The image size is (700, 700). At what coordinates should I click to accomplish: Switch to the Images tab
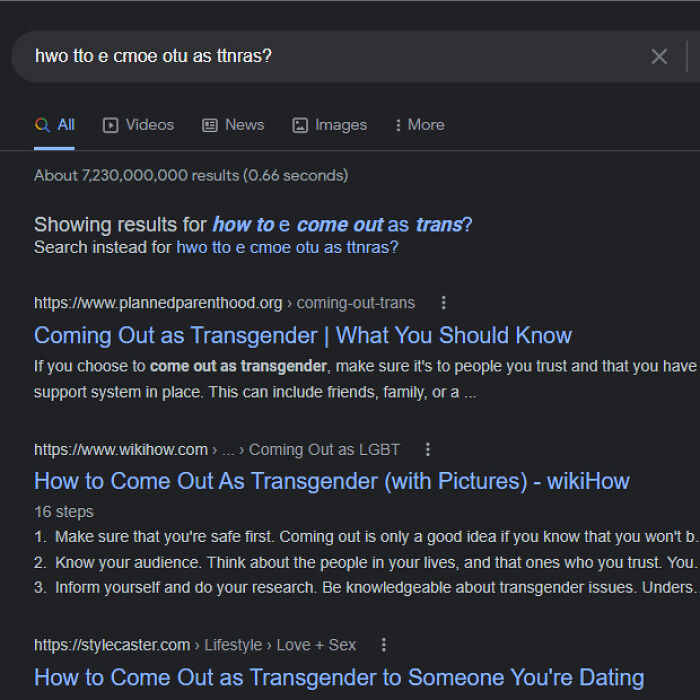340,125
